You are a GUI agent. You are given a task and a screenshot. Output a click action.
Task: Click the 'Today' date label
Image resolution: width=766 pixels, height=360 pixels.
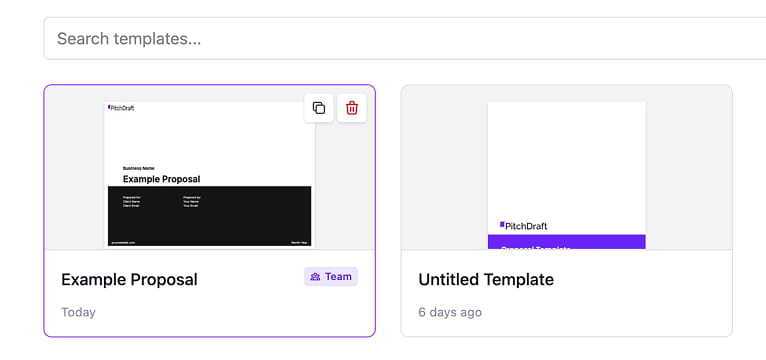78,312
